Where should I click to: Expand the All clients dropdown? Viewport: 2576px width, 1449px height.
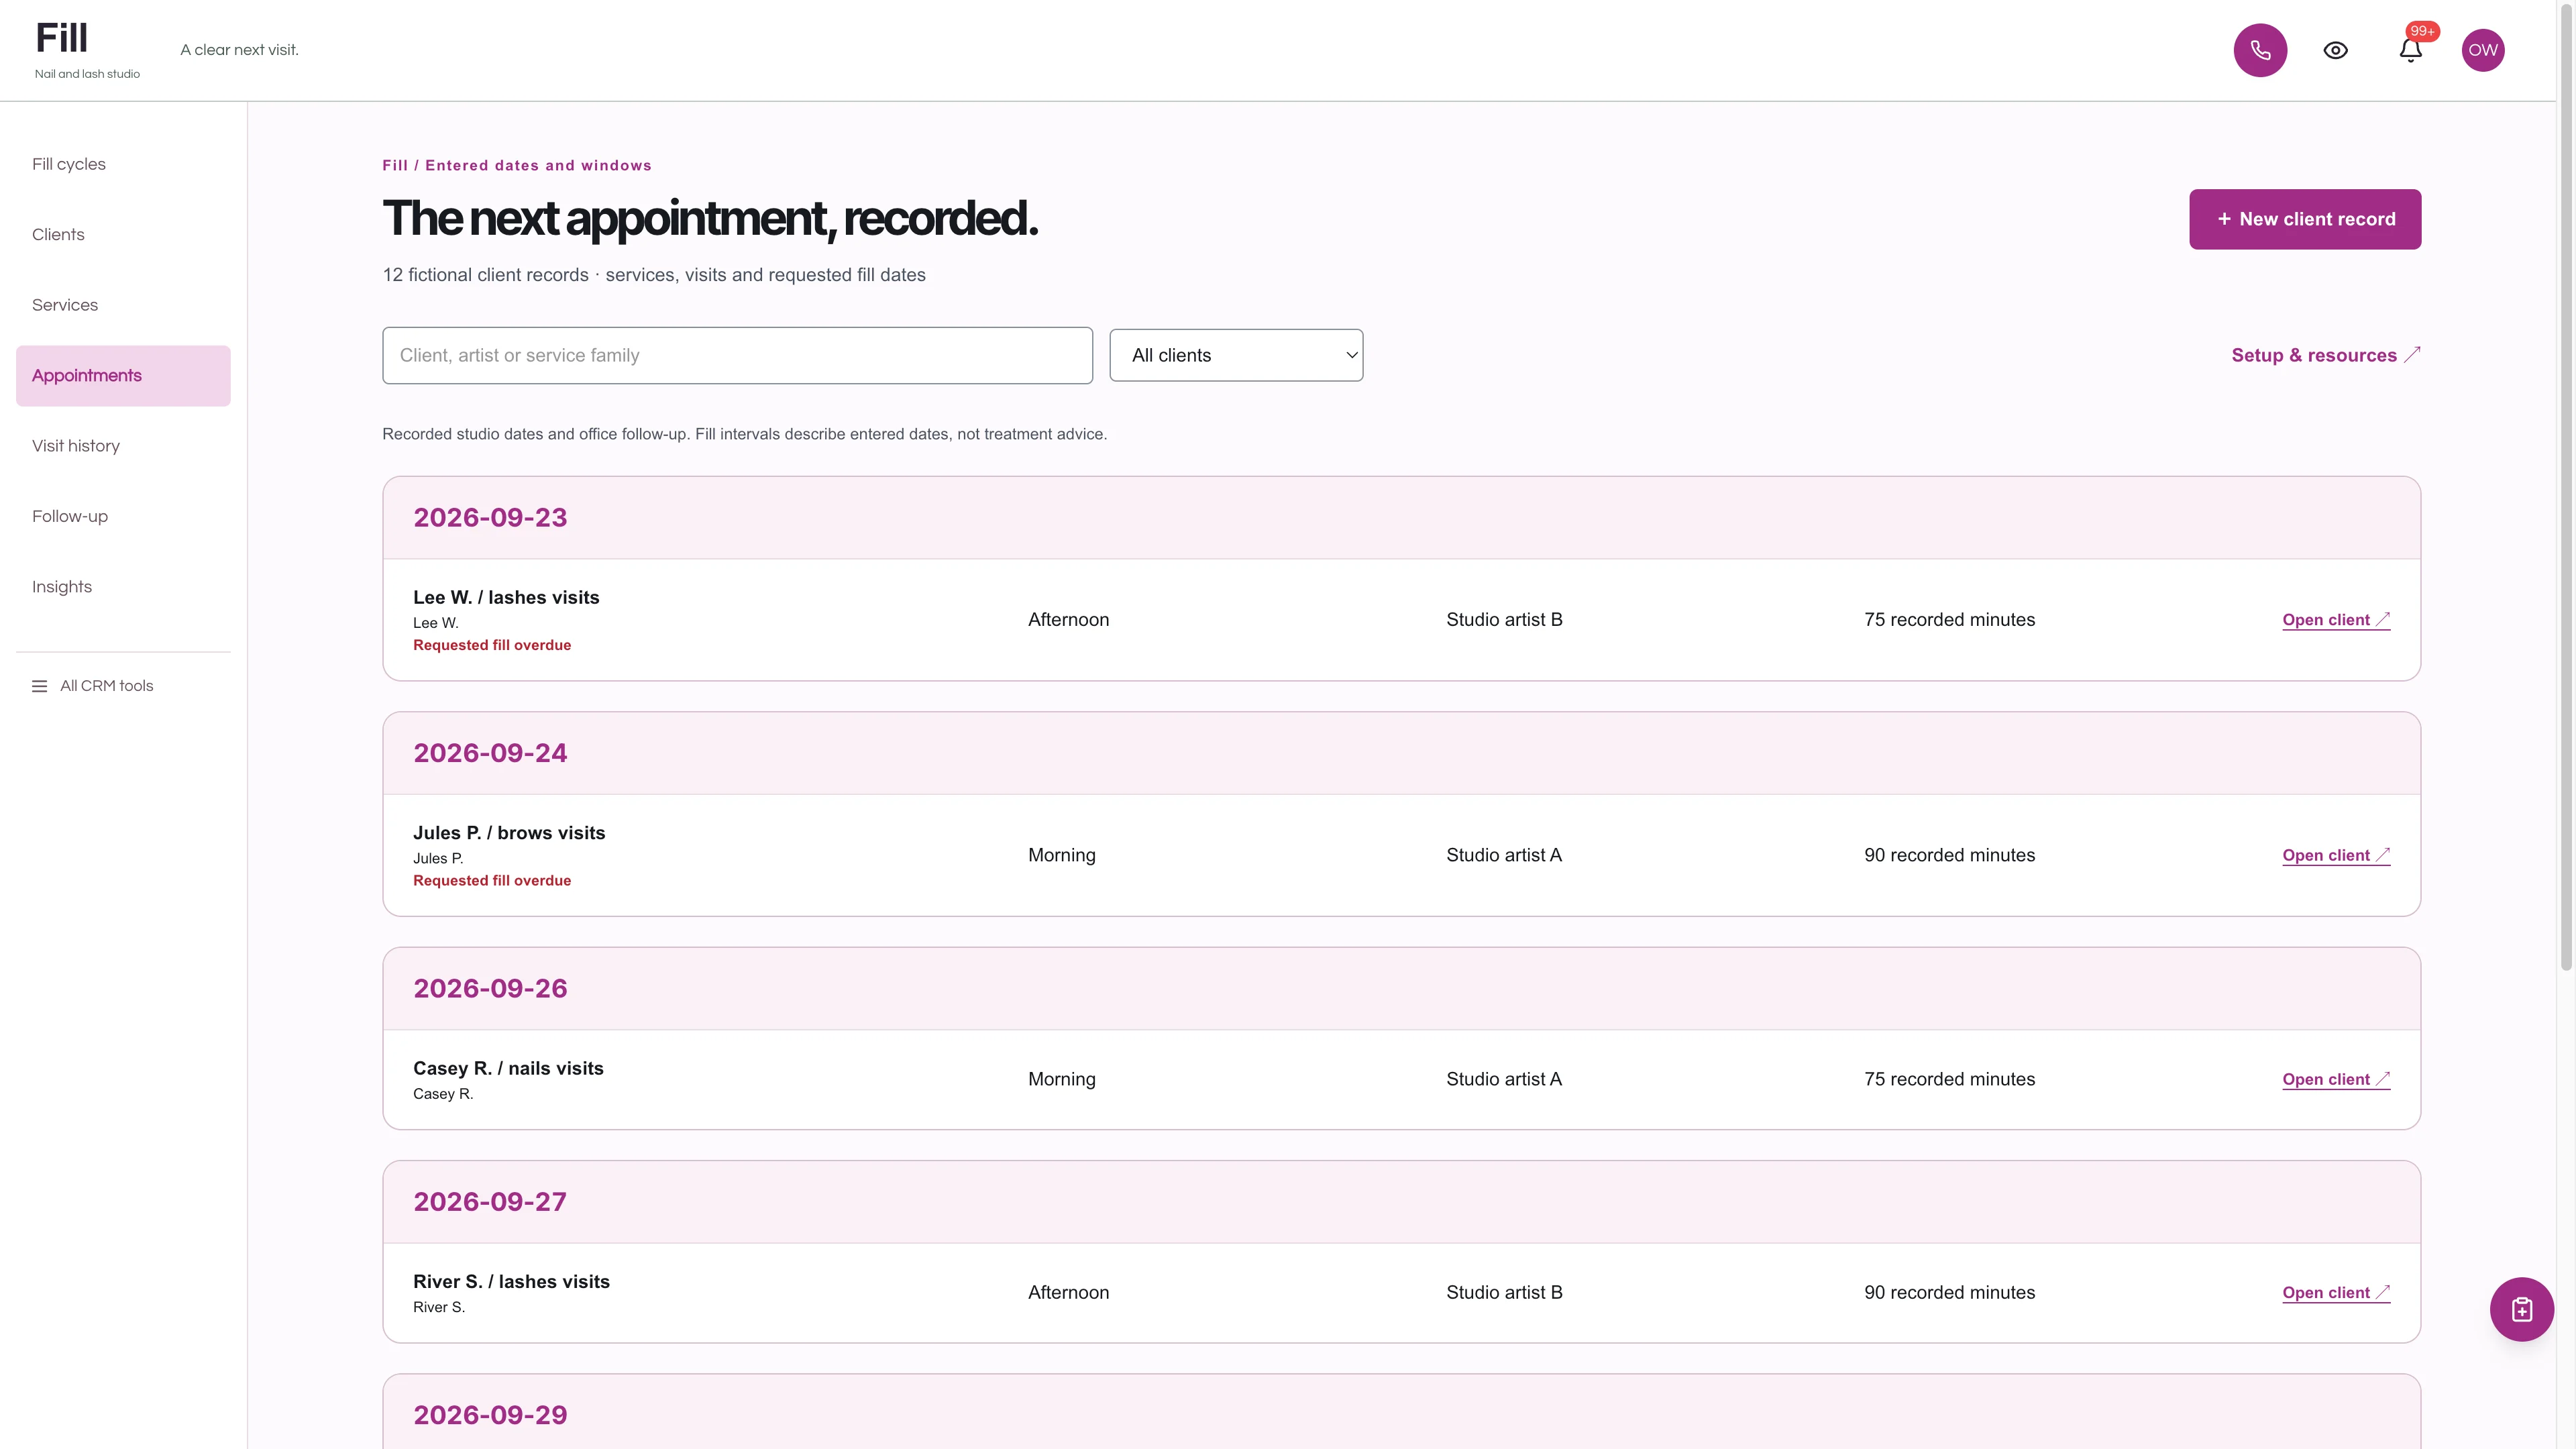(x=1236, y=355)
